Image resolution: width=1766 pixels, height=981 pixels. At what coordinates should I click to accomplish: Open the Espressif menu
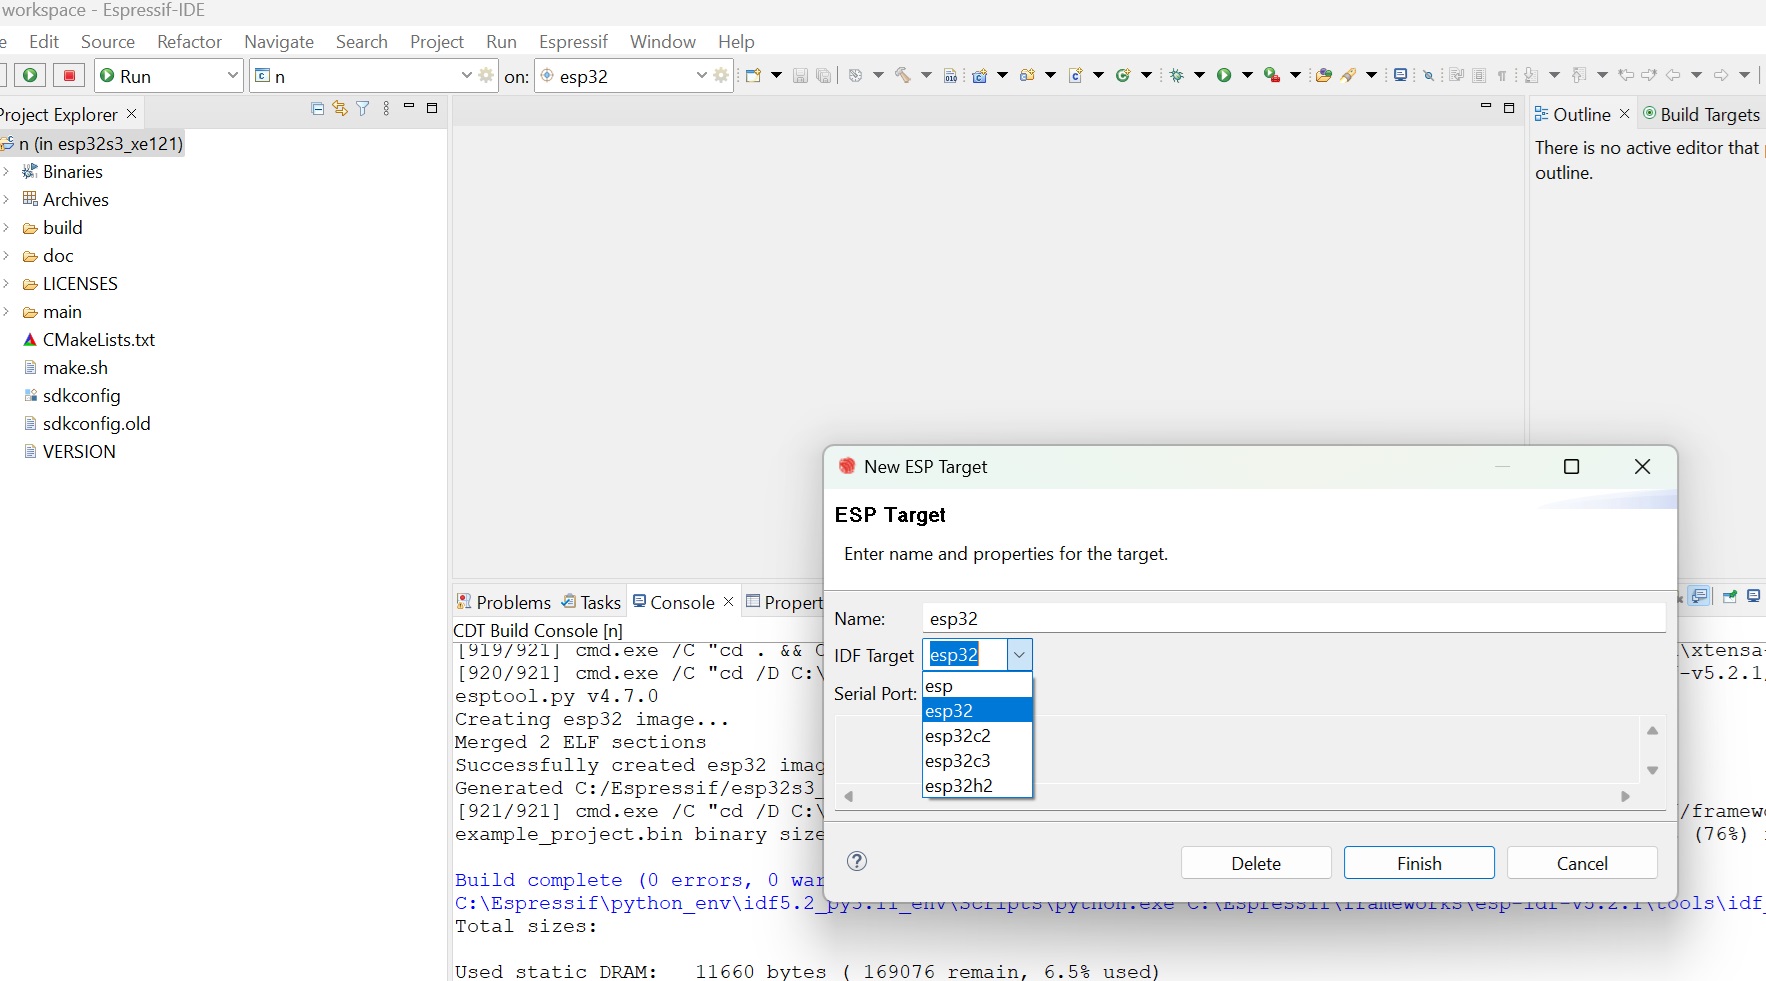(573, 41)
